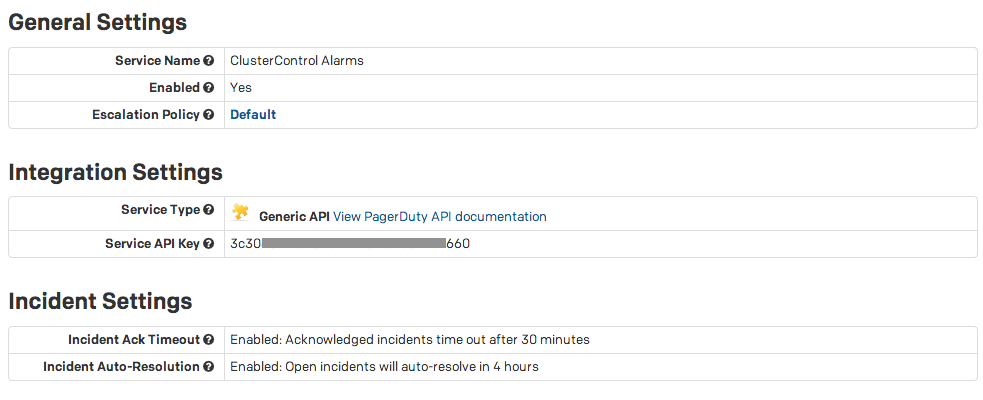Click help icon next to Incident Auto-Resolution
The height and width of the screenshot is (400, 983).
click(x=208, y=367)
